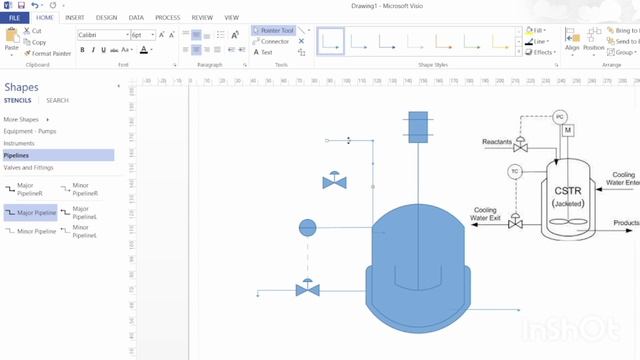This screenshot has width=640, height=360.
Task: Increase paragraph indent
Action: (x=242, y=50)
